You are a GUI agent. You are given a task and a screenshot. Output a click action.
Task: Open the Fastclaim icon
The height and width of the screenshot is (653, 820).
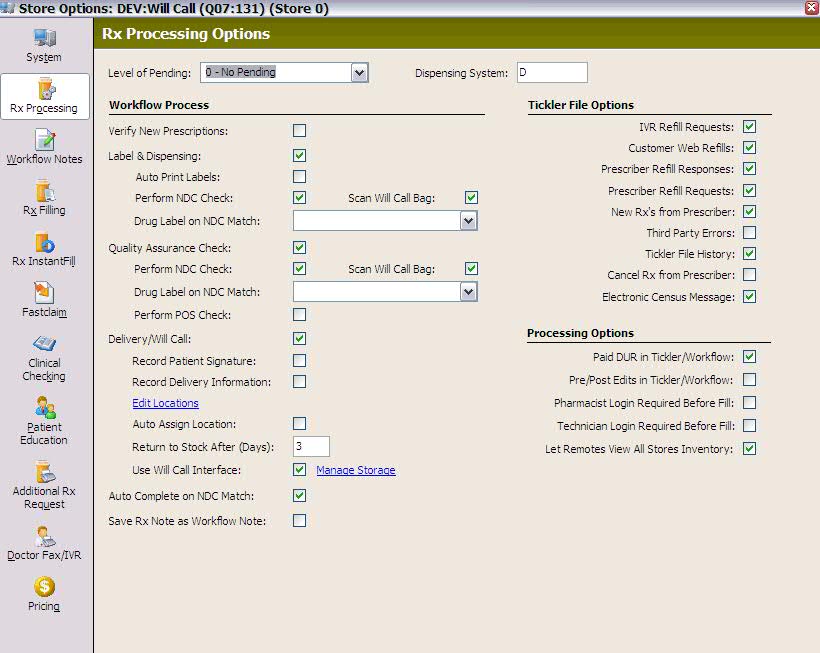coord(44,292)
